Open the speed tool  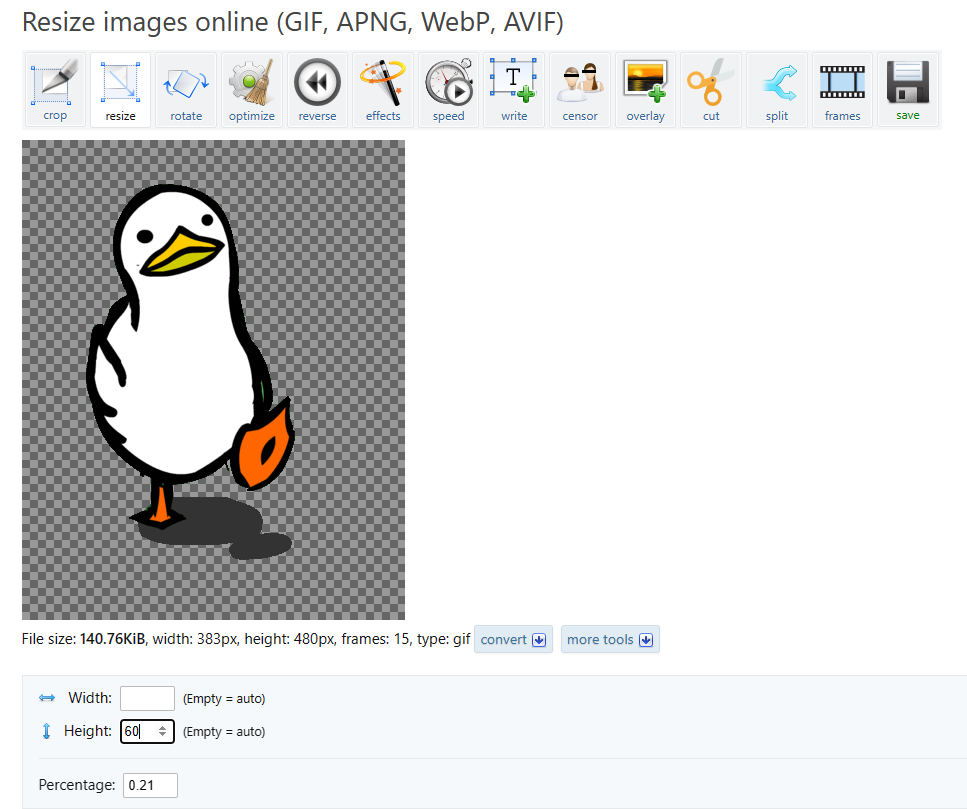click(448, 90)
